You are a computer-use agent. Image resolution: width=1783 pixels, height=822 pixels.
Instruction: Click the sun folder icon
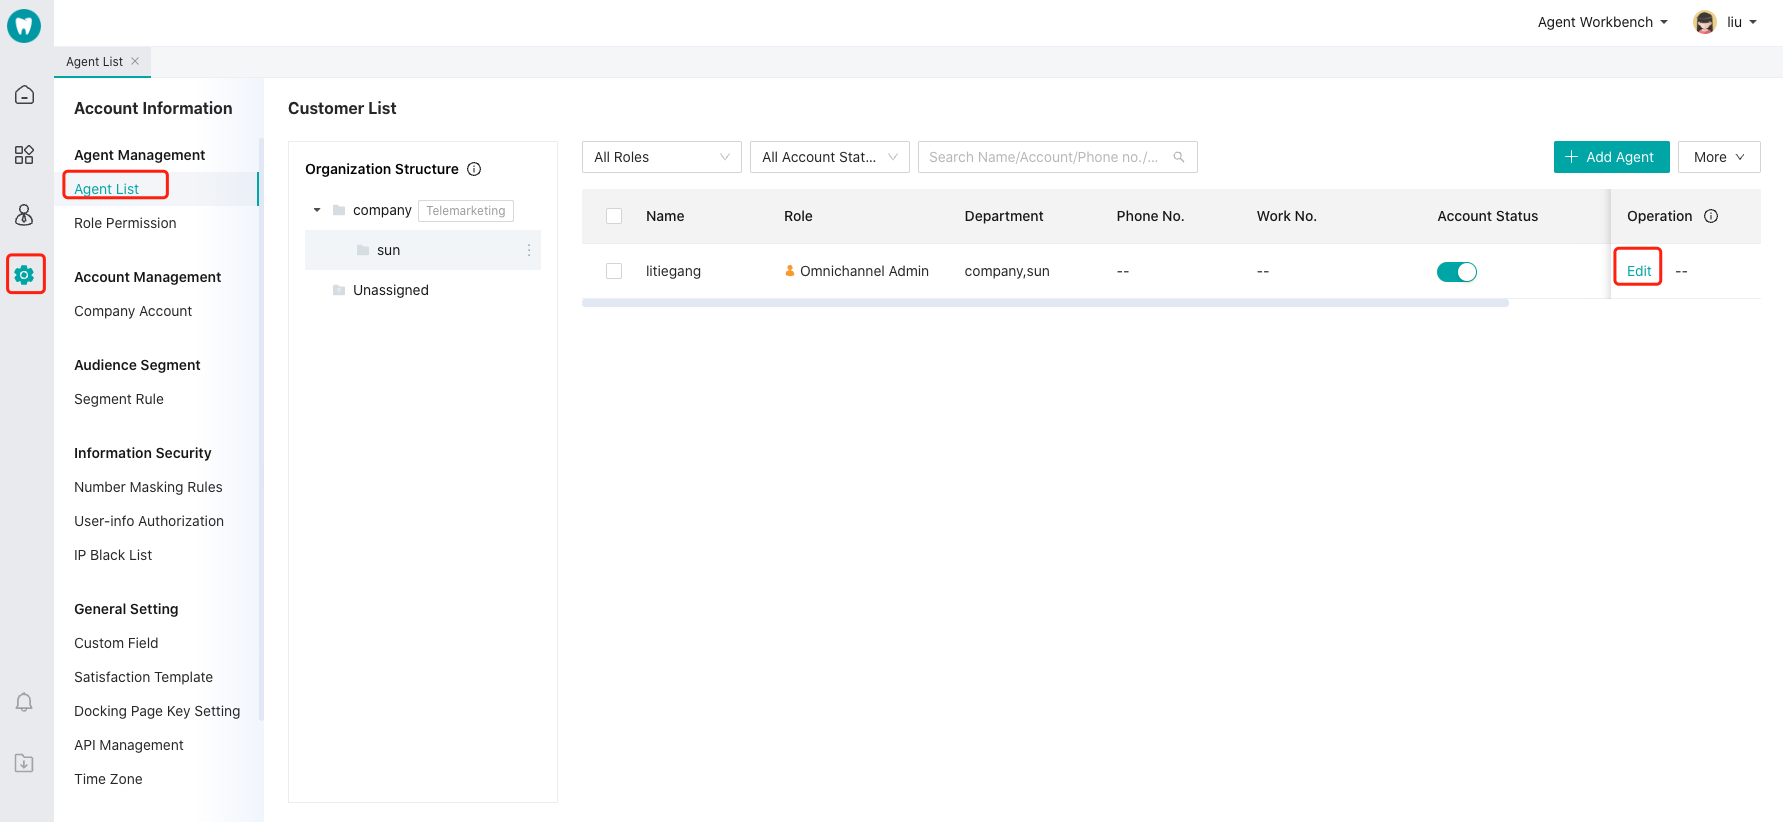point(363,250)
